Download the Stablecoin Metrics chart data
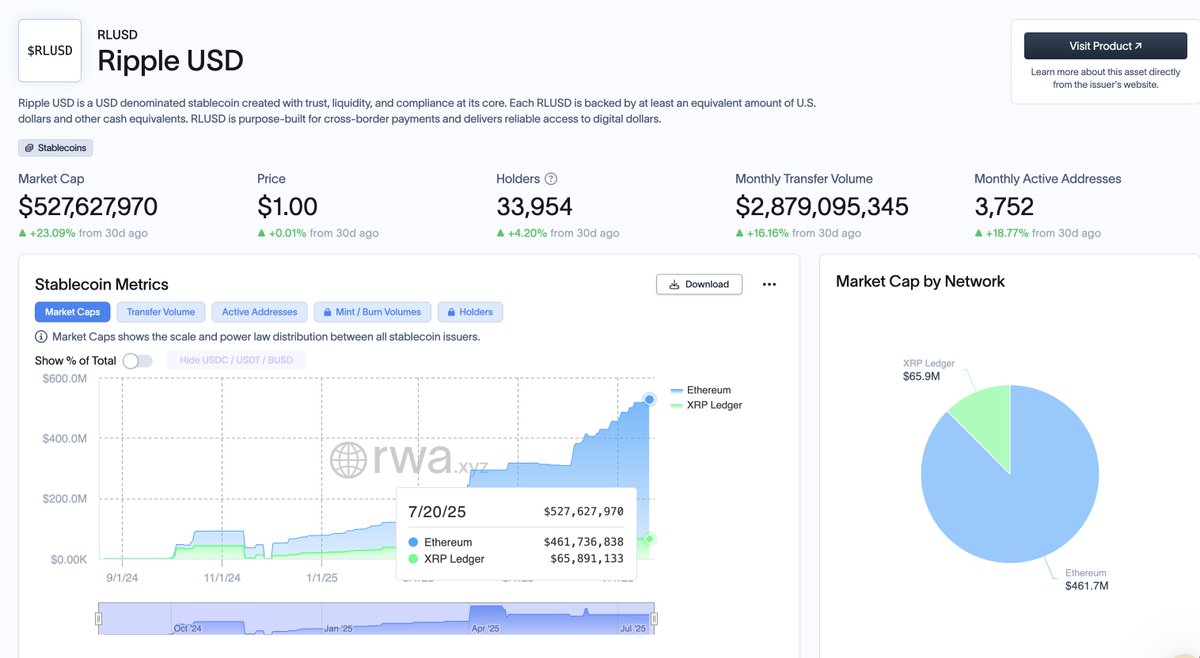This screenshot has height=658, width=1200. 699,284
